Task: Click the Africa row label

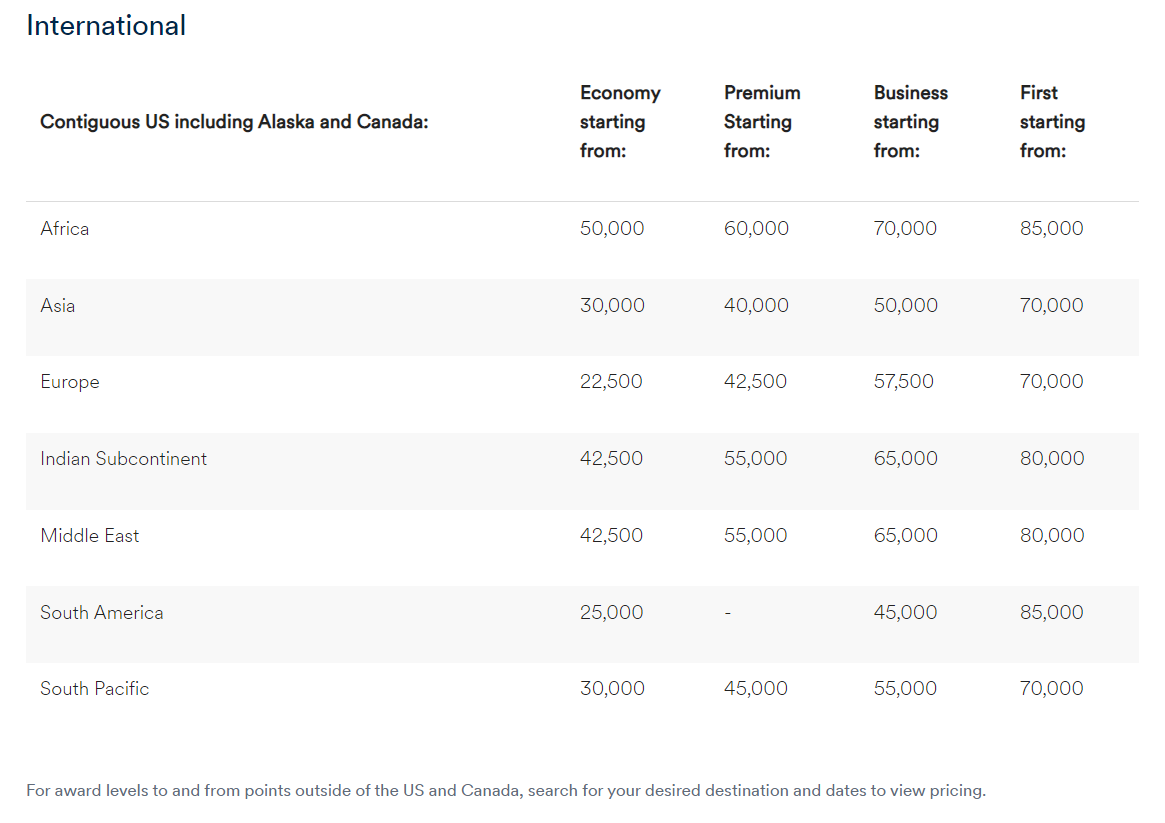Action: (x=65, y=229)
